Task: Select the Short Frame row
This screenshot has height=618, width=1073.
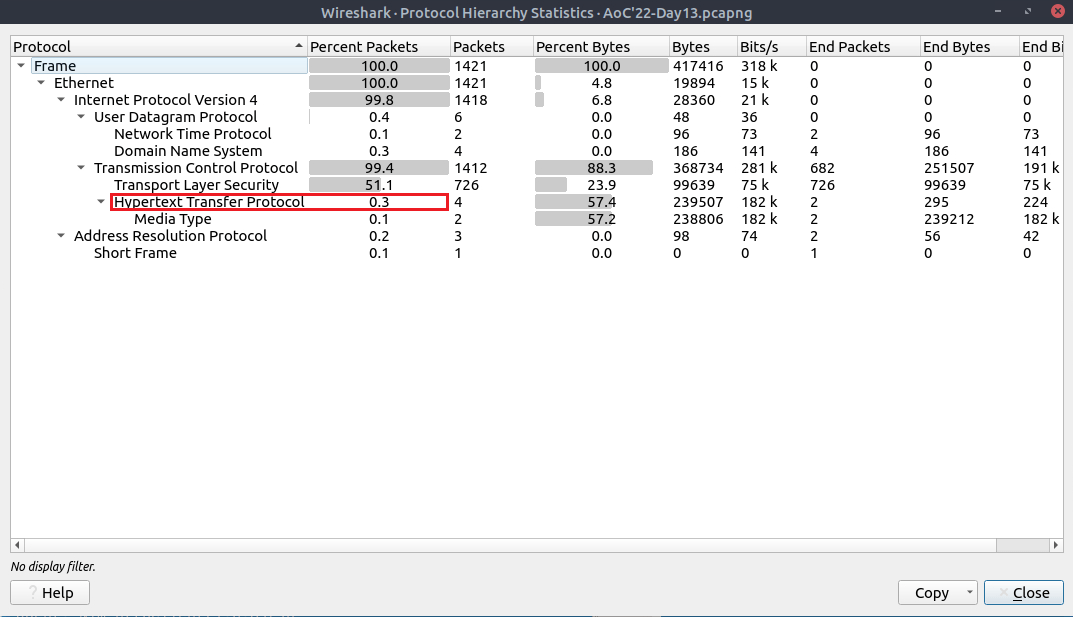Action: (x=536, y=253)
